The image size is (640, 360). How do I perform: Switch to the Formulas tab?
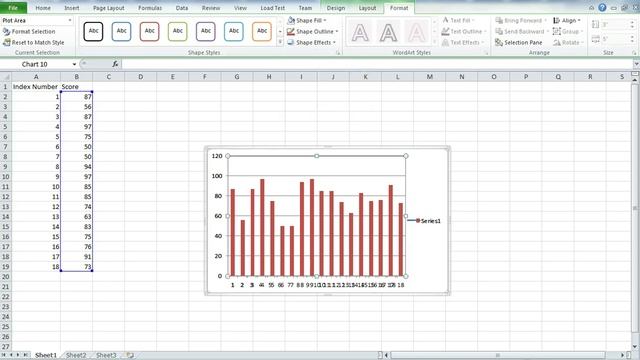[x=150, y=8]
